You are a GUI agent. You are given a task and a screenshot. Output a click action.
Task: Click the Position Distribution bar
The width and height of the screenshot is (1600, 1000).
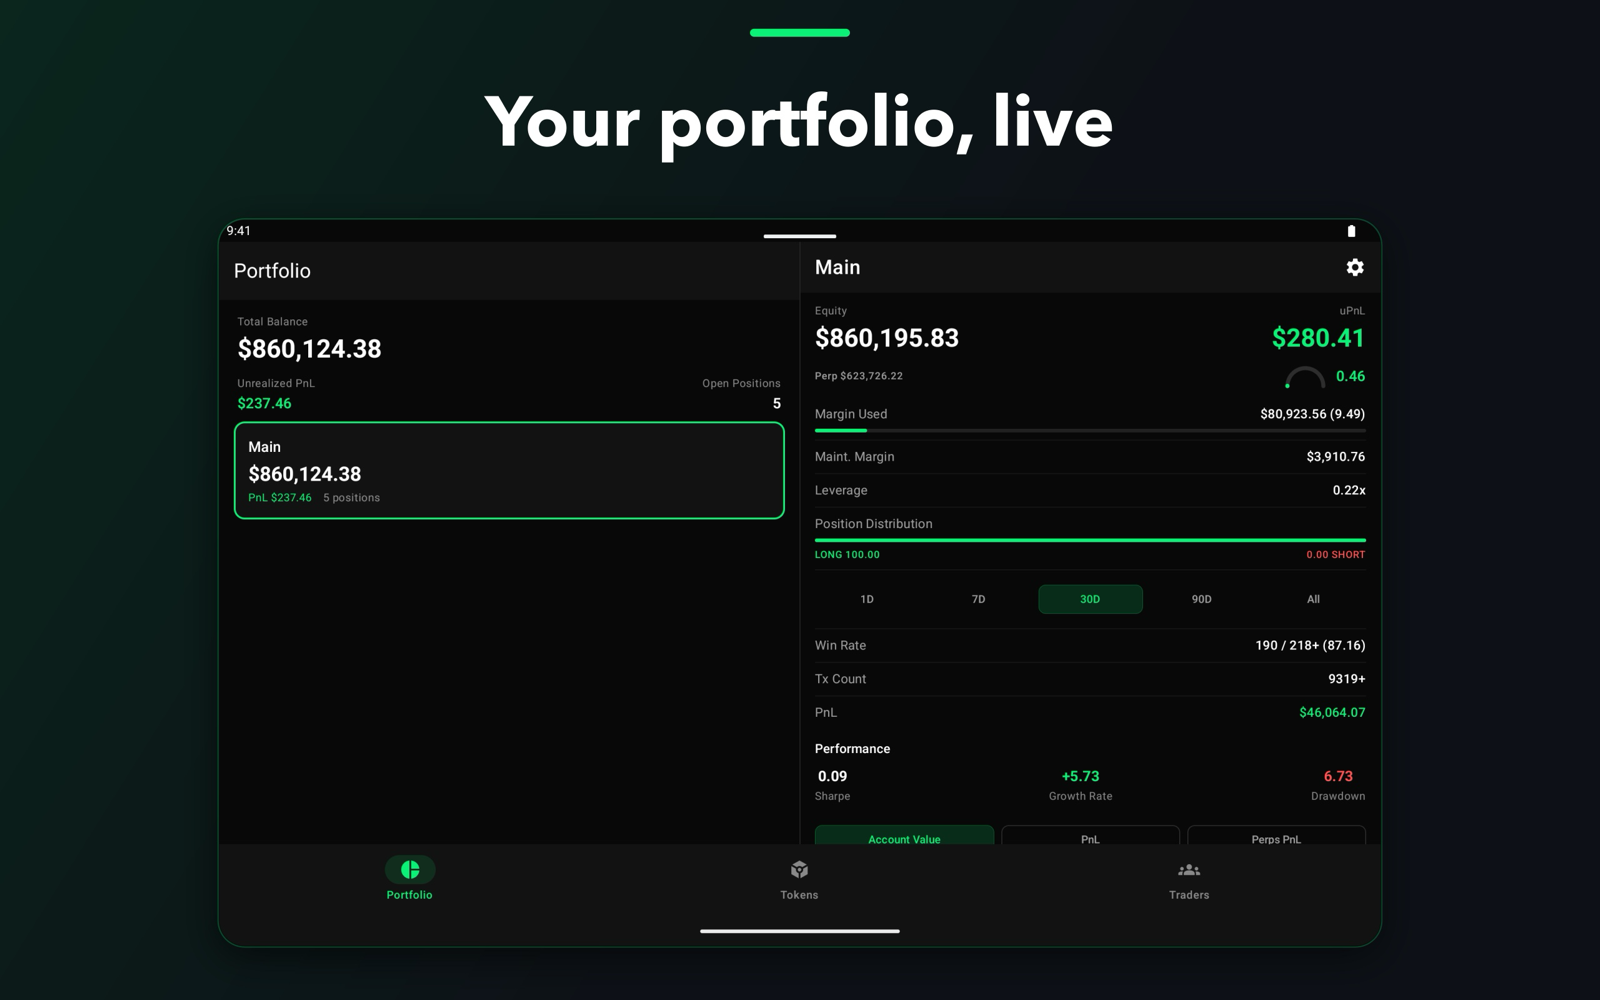(1090, 540)
